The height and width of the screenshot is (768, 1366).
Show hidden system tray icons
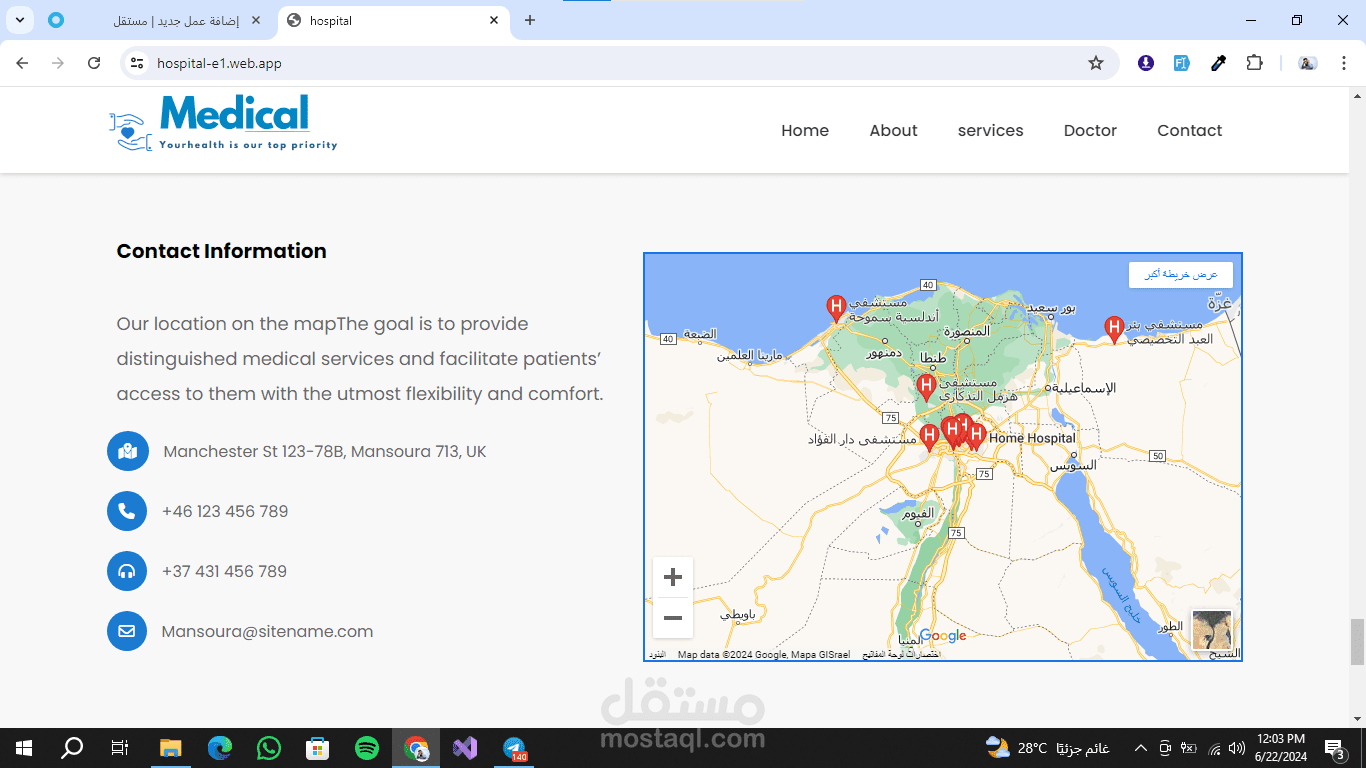coord(1140,748)
